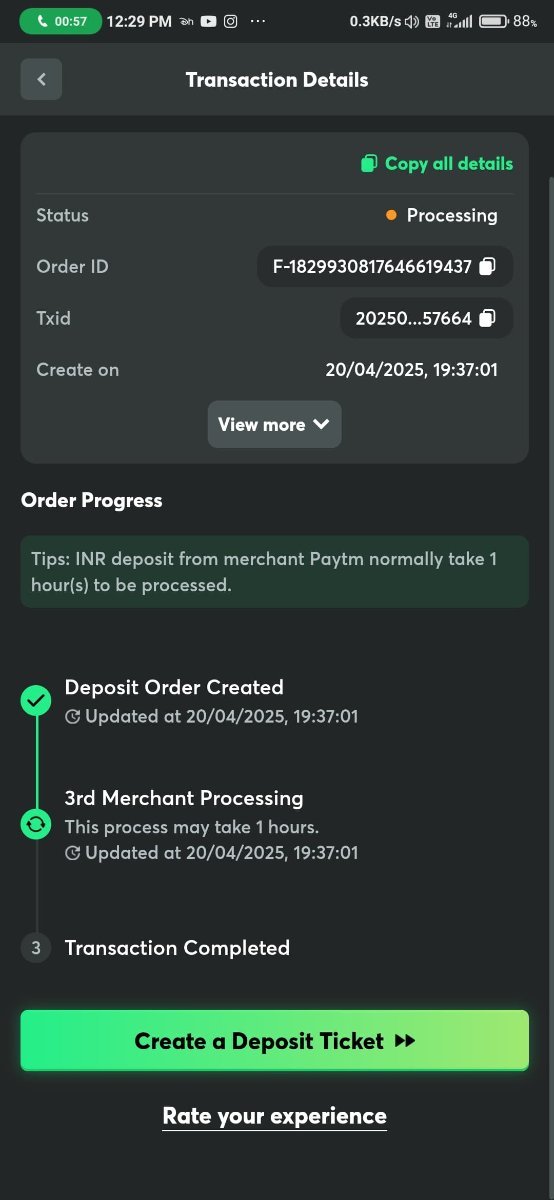Tap the Order ID value pill
Viewport: 554px width, 1200px height.
click(x=385, y=267)
